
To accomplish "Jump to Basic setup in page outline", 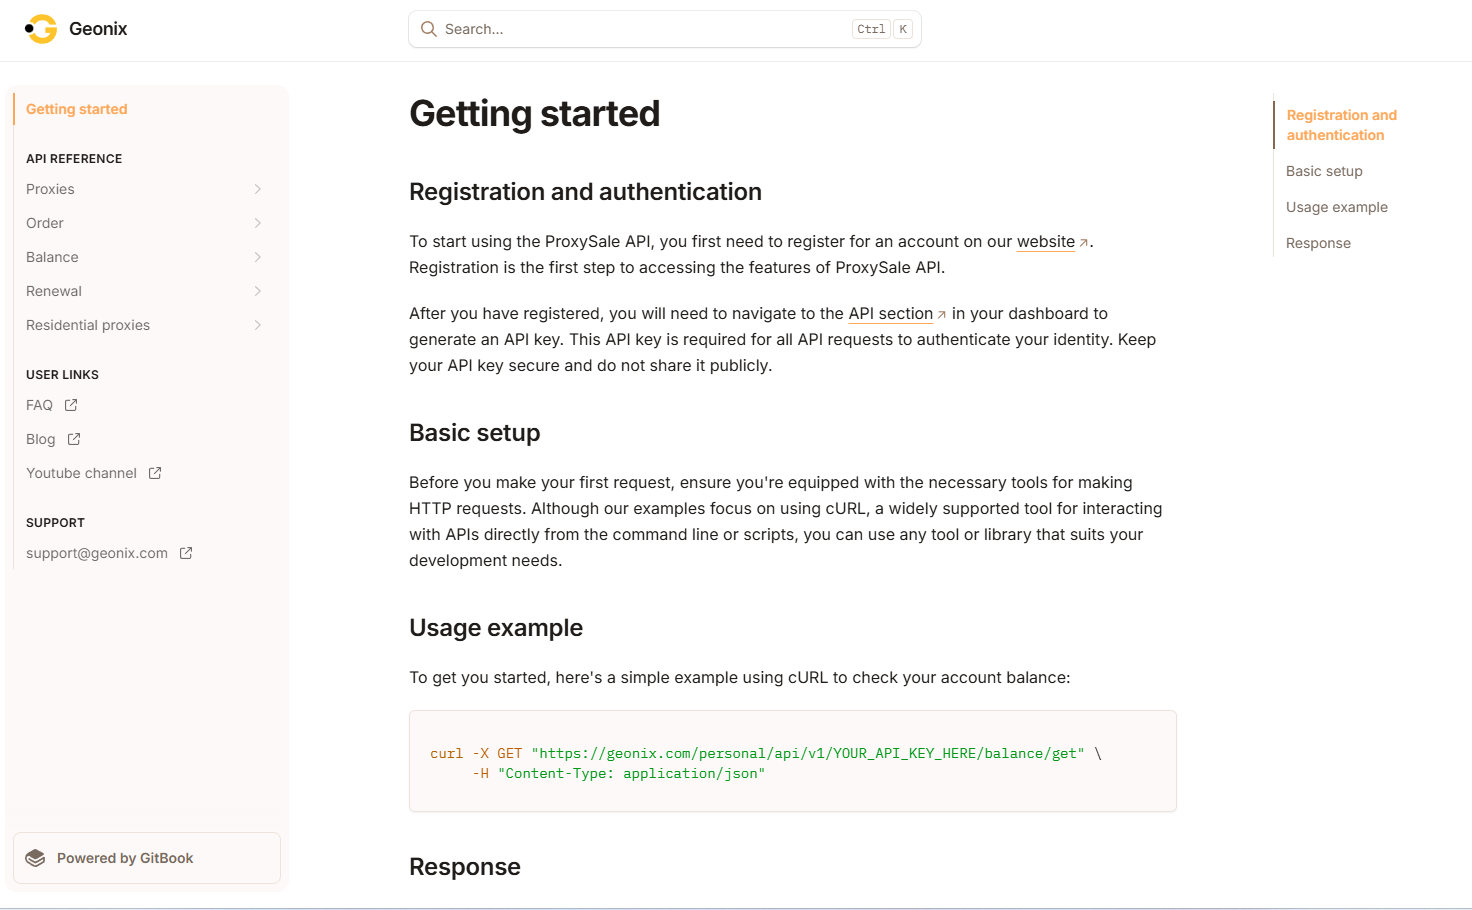I will point(1324,171).
